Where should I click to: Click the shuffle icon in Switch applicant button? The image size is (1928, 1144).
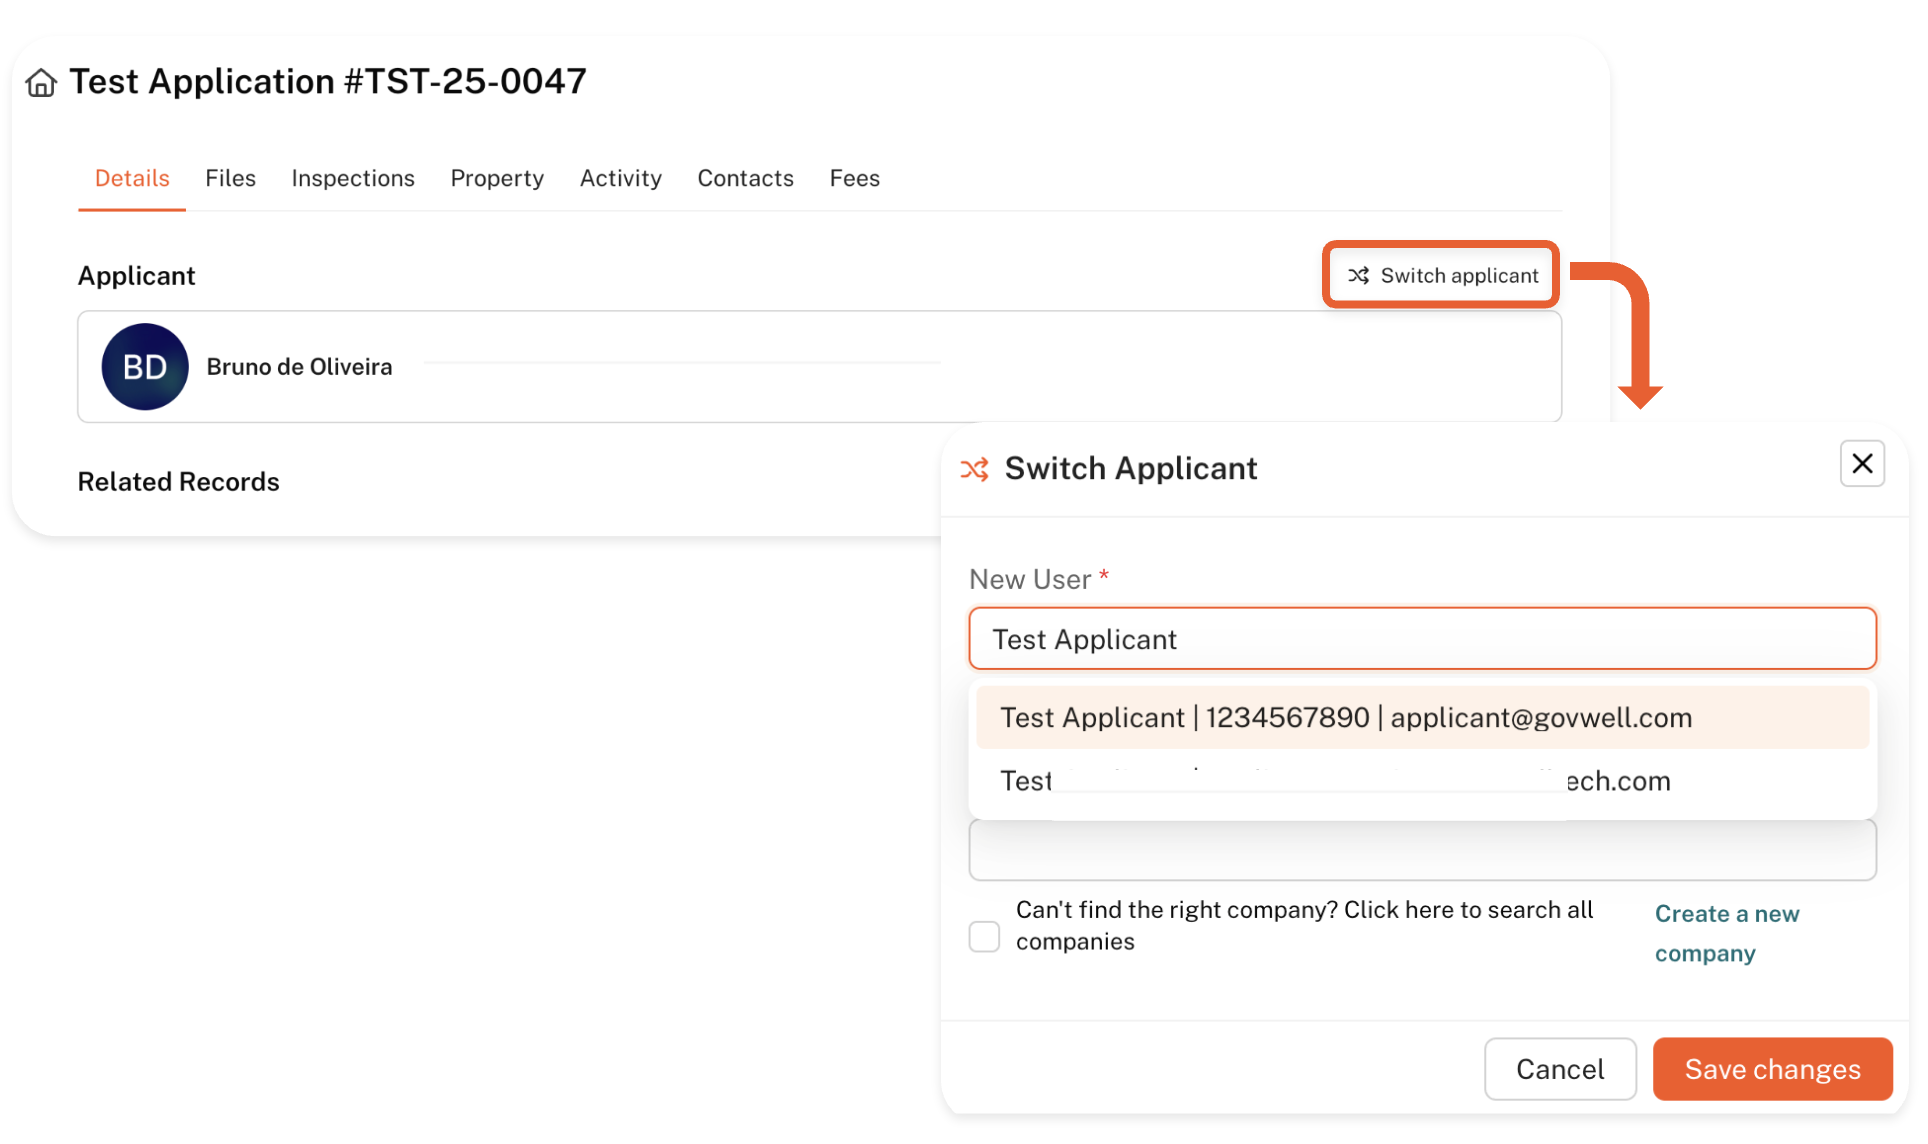(x=1358, y=275)
